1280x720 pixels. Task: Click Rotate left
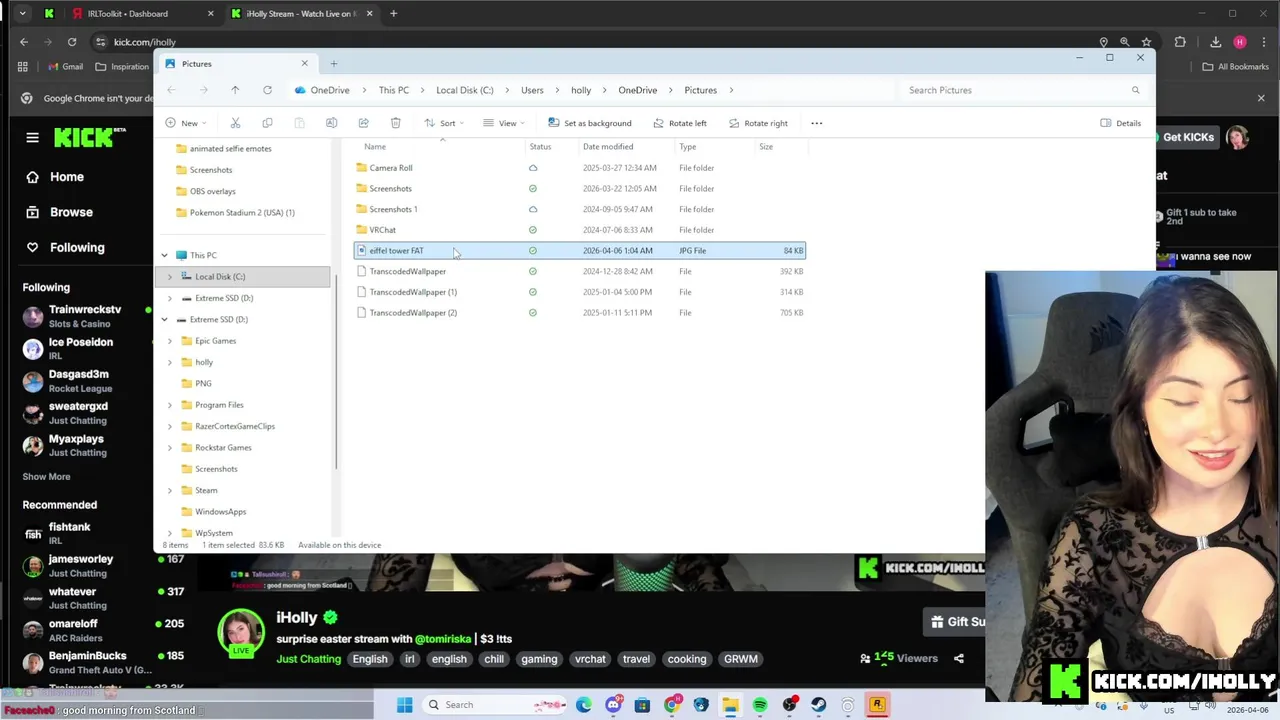tap(680, 123)
